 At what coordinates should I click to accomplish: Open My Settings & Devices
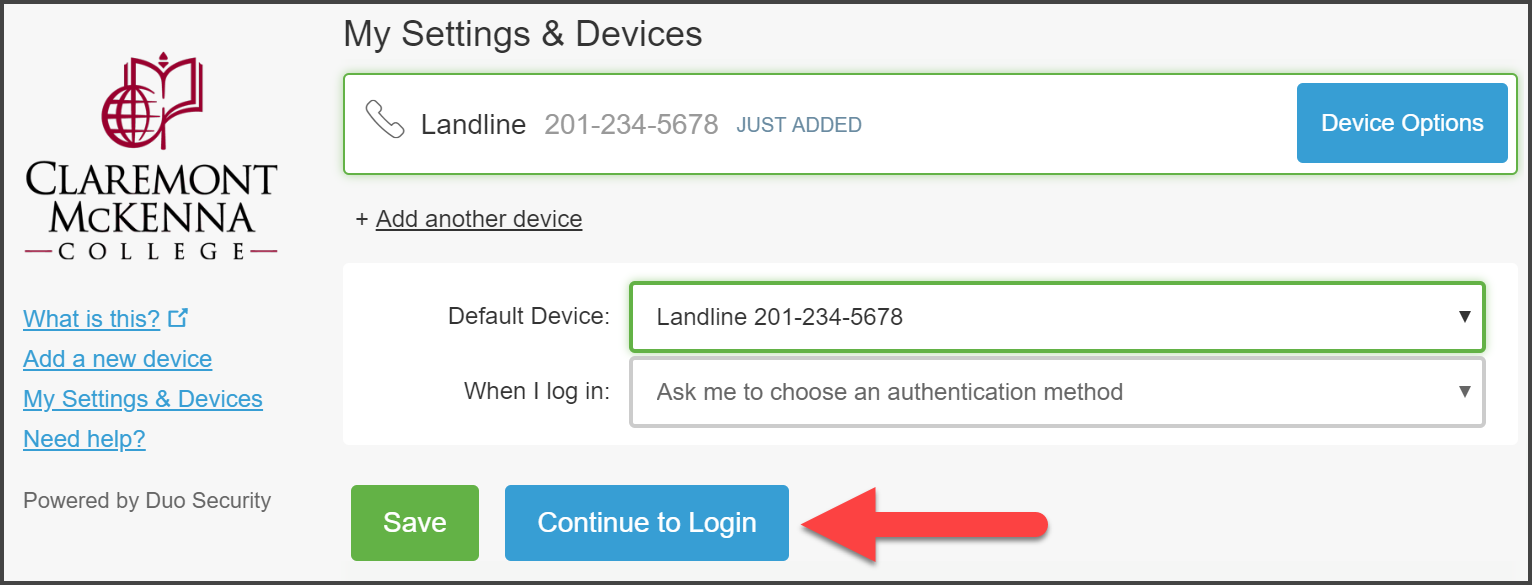[x=142, y=398]
